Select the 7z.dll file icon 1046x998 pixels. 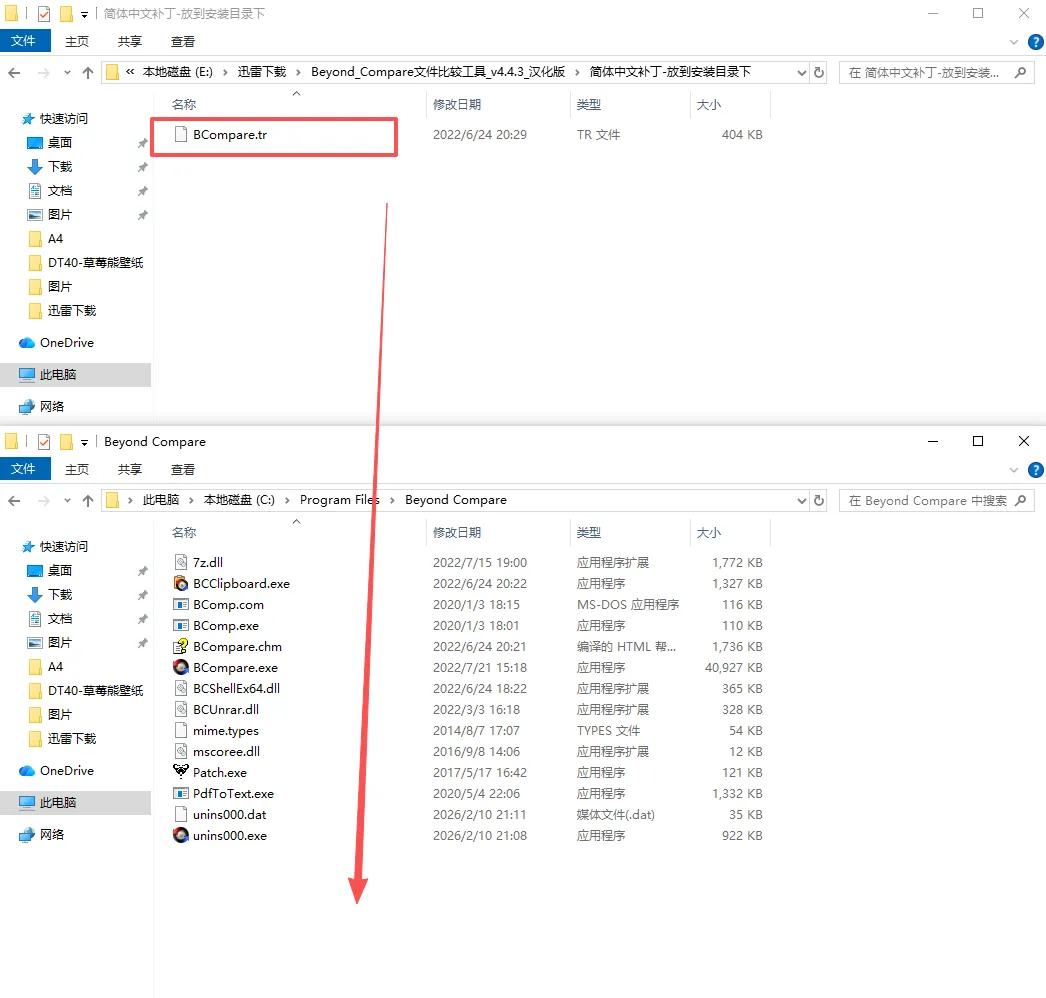[181, 562]
